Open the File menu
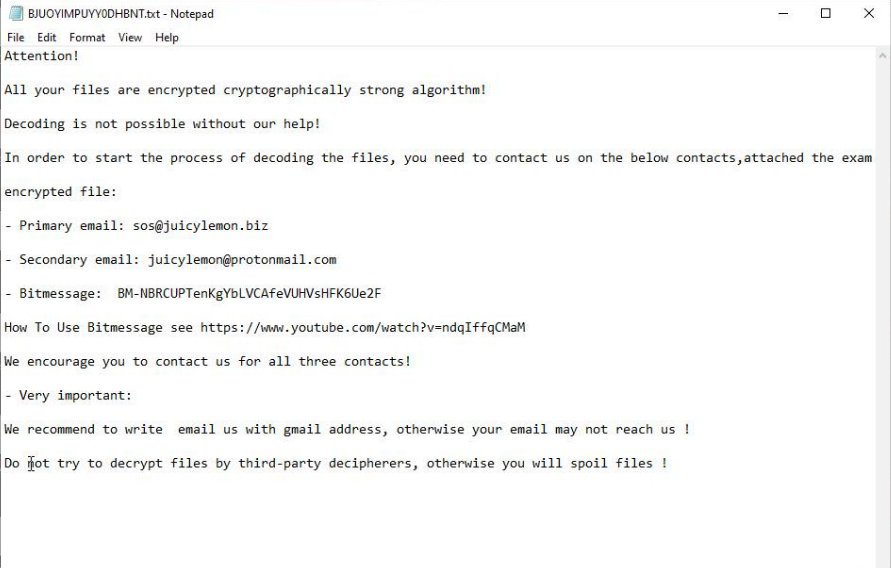891x568 pixels. click(x=16, y=37)
